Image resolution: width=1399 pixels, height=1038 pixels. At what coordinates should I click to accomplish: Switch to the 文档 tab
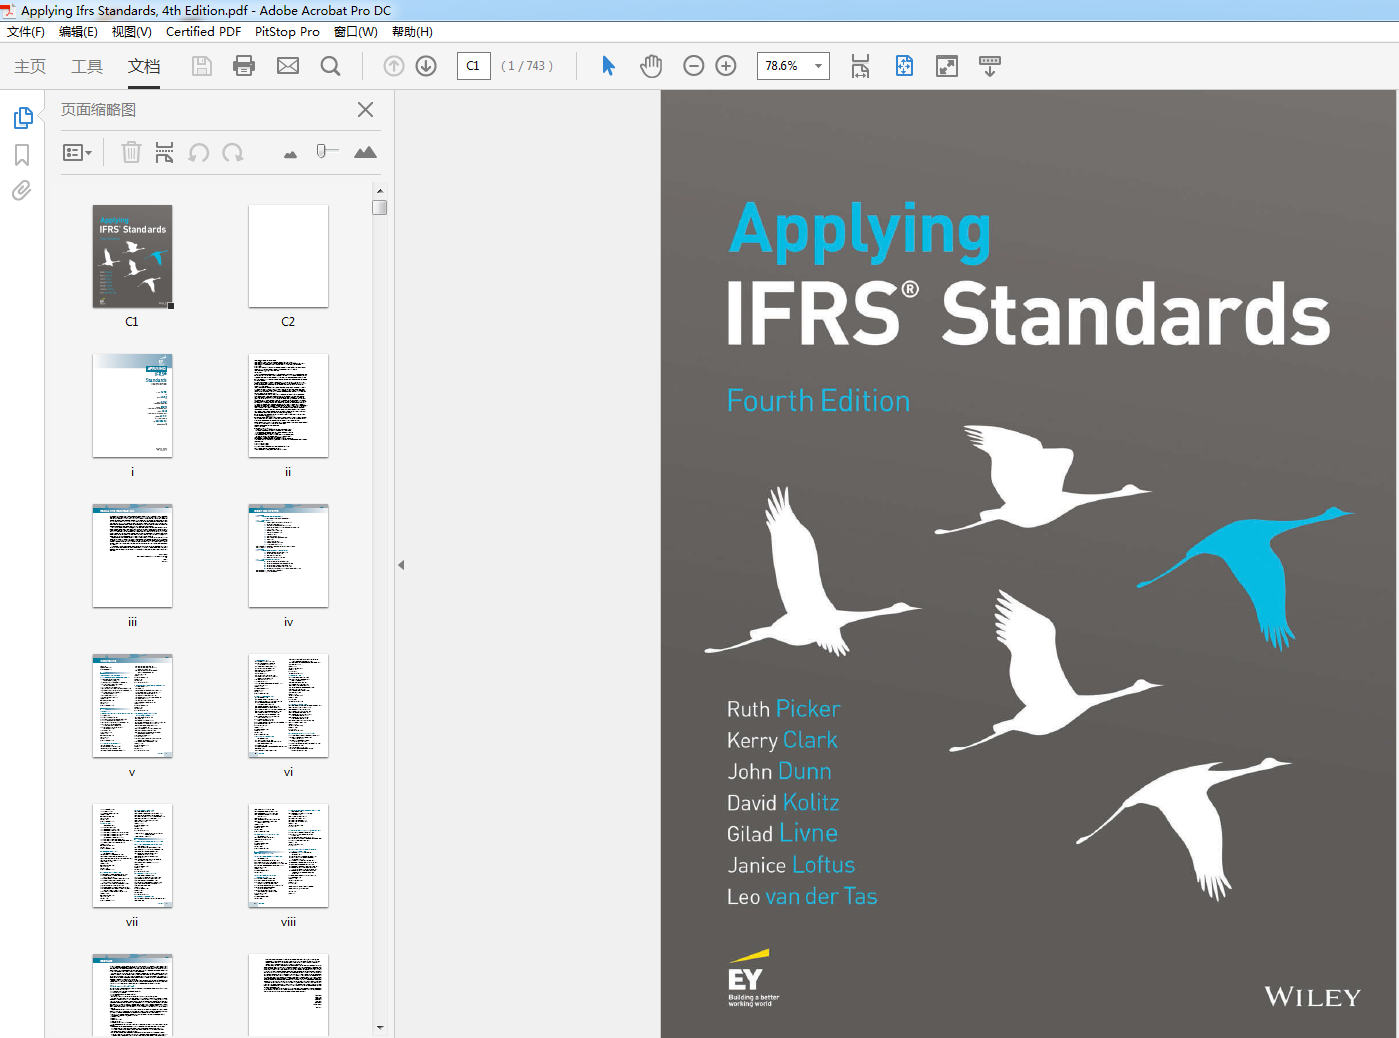[x=144, y=66]
